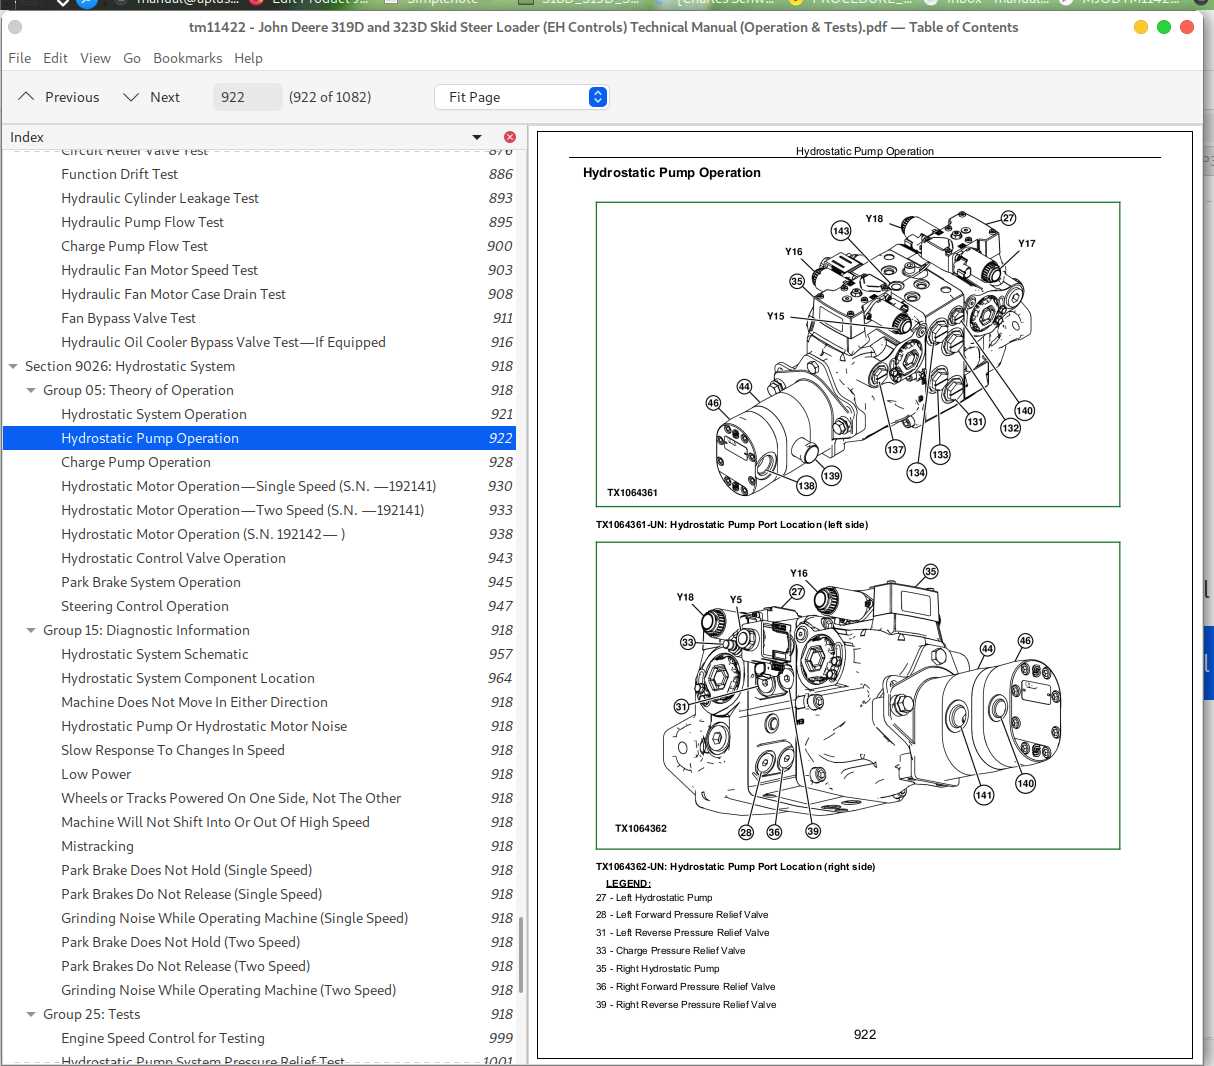Click the left side pump port diagram
Image resolution: width=1214 pixels, height=1066 pixels.
(x=857, y=354)
